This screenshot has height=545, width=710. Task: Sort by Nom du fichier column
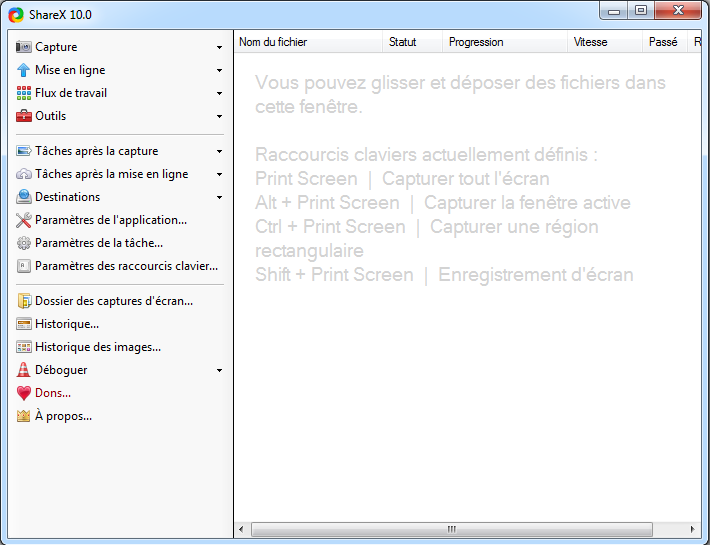point(308,42)
